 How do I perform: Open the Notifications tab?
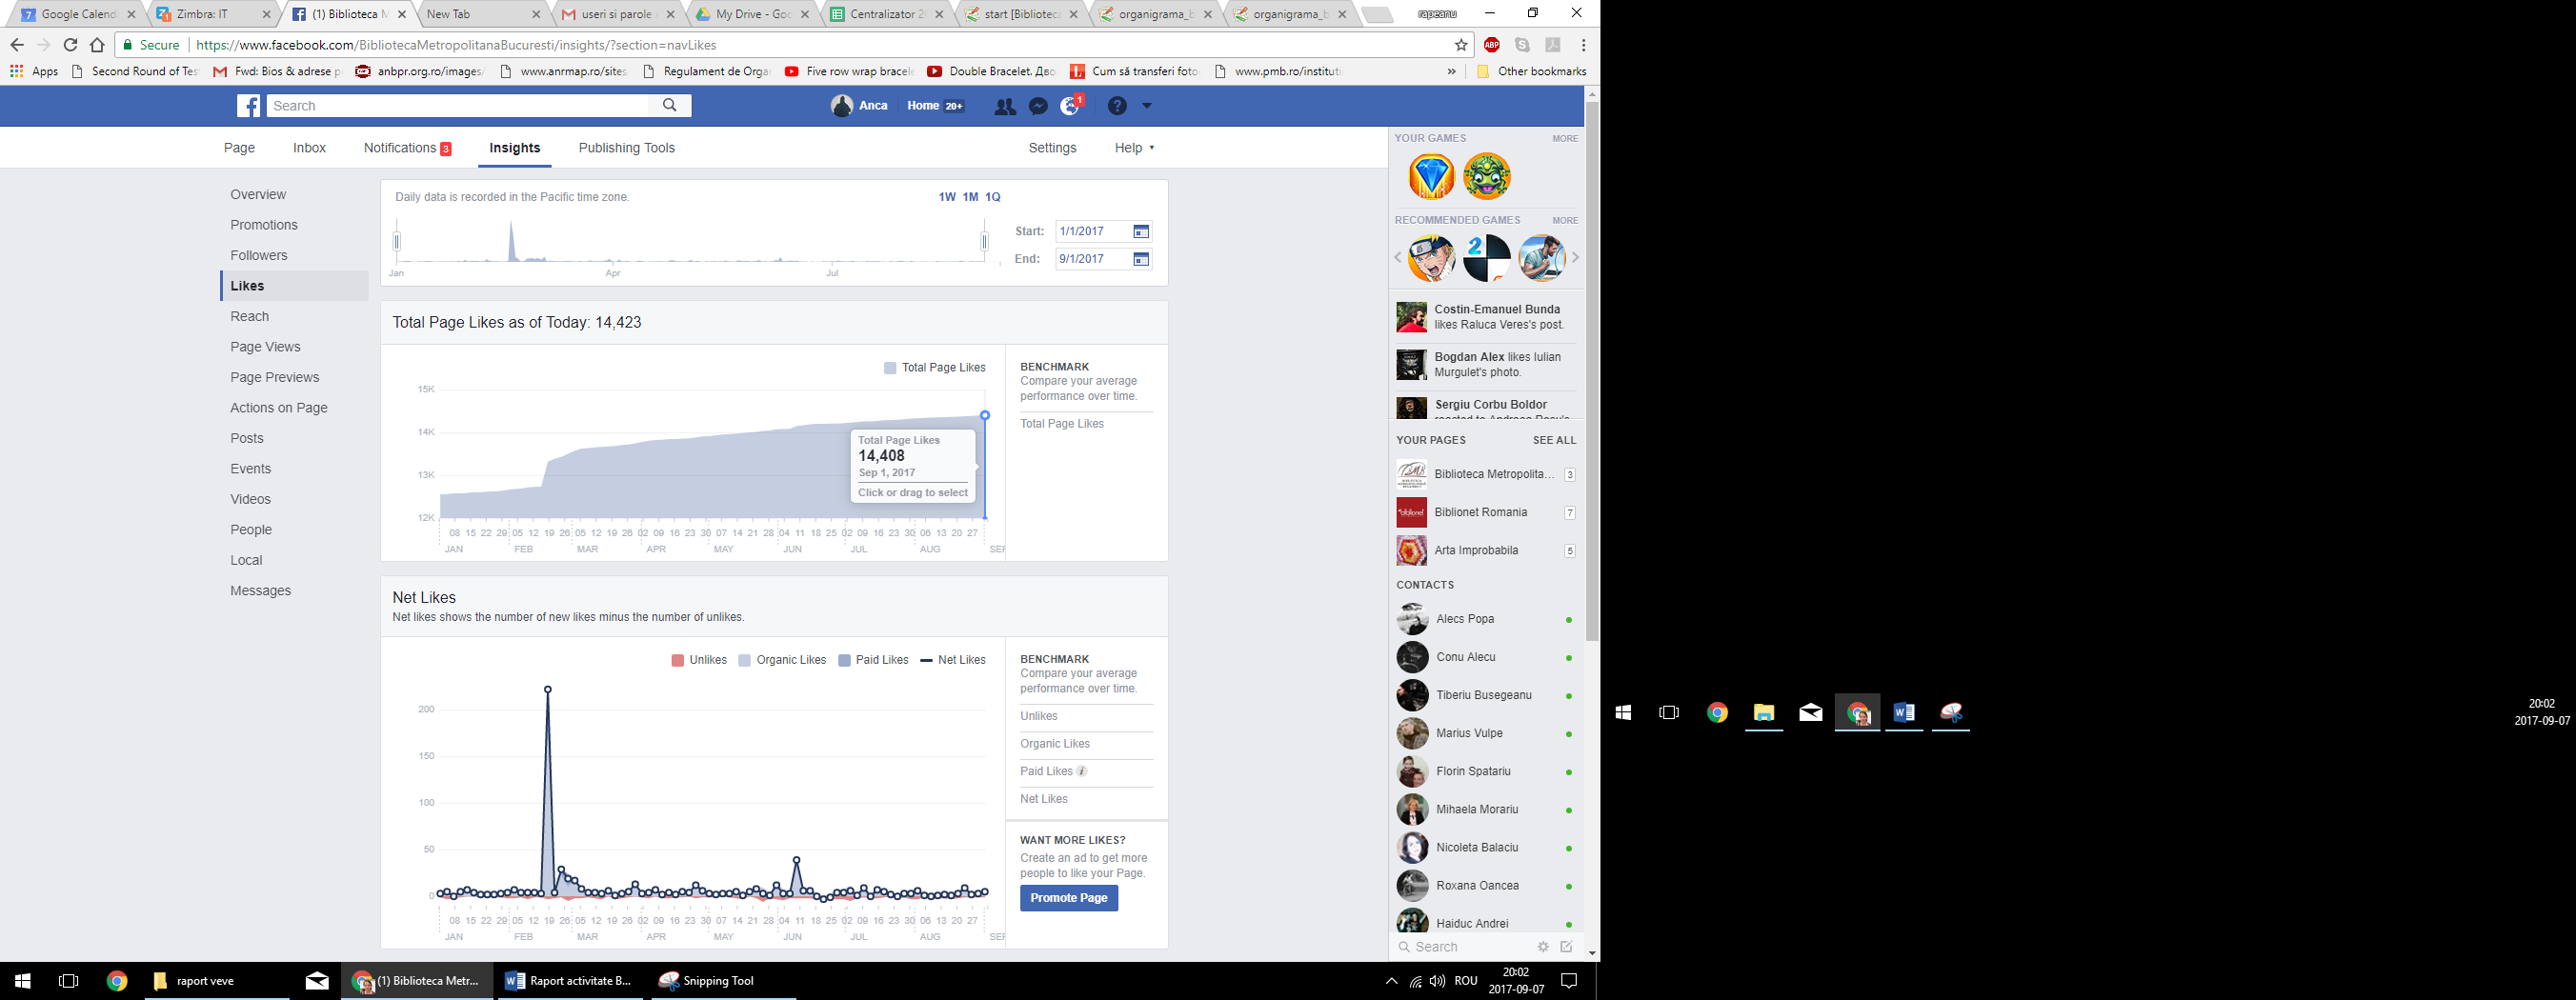coord(407,148)
